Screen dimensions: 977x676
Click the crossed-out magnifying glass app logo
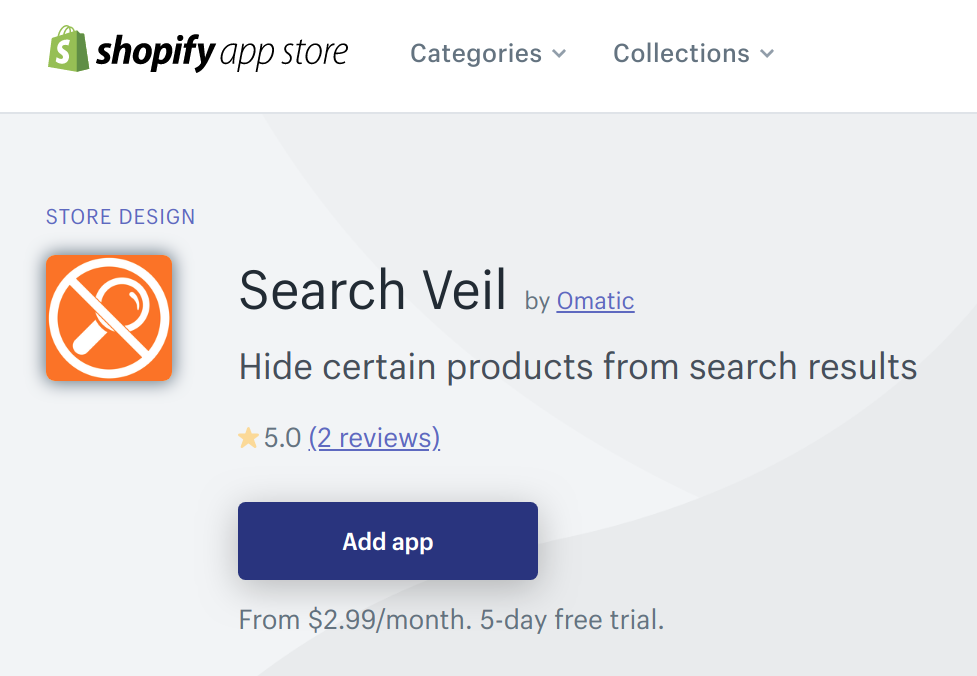(108, 318)
